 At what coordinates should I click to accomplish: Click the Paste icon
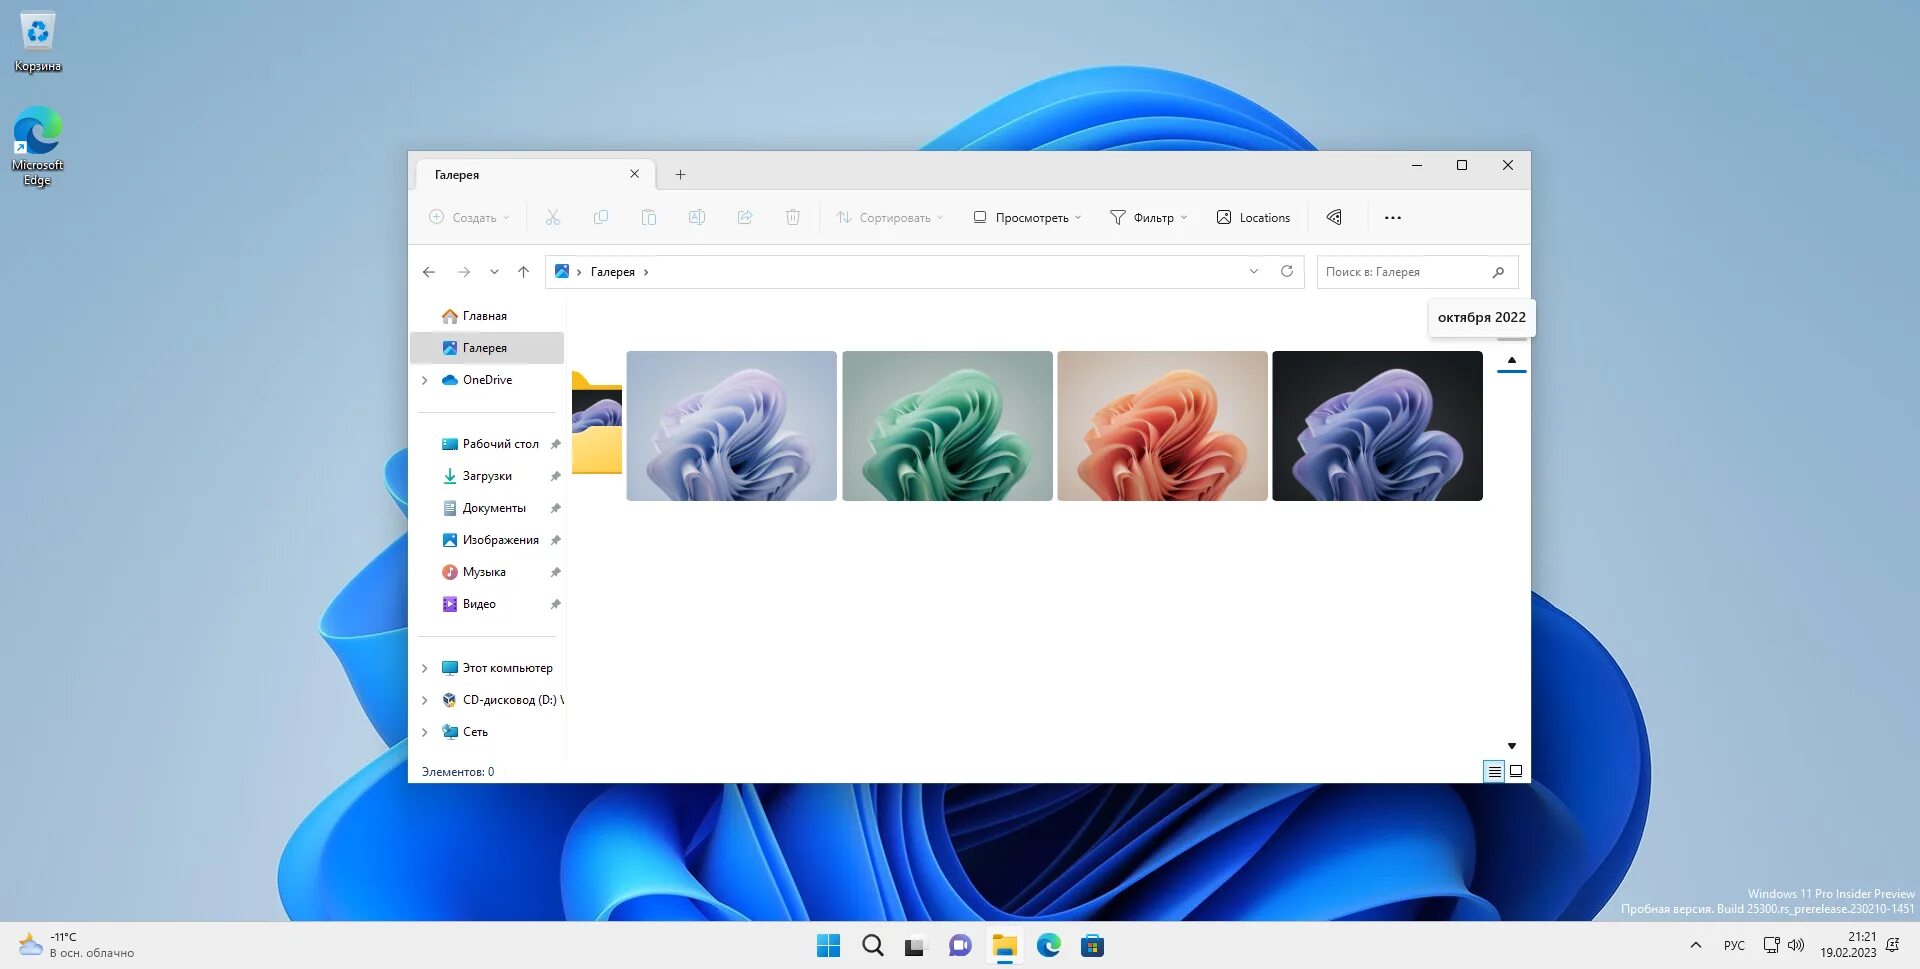click(649, 217)
